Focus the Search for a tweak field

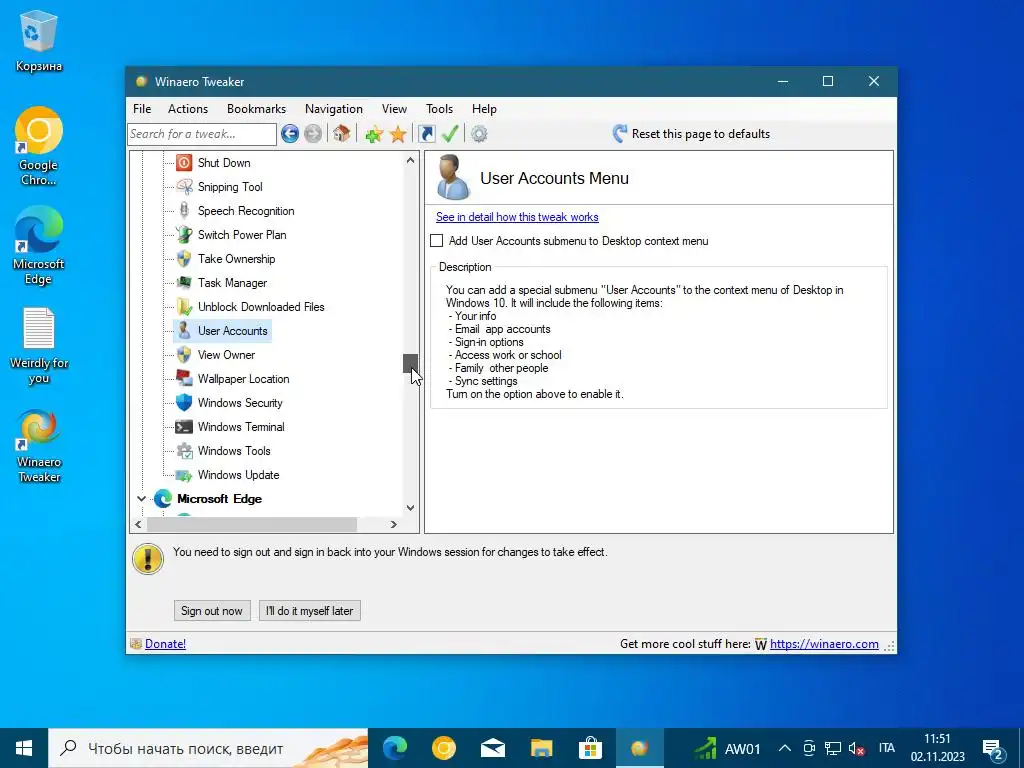(x=202, y=134)
